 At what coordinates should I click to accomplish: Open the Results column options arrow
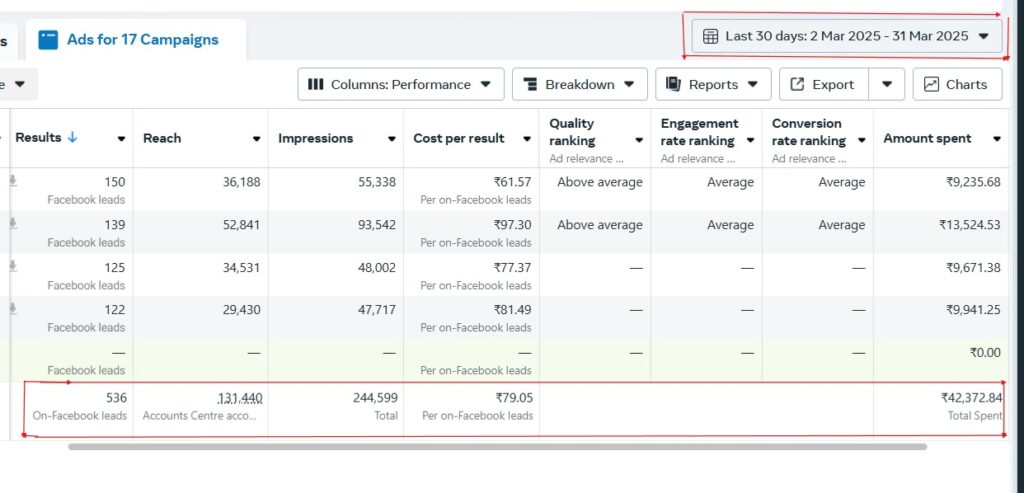(121, 139)
